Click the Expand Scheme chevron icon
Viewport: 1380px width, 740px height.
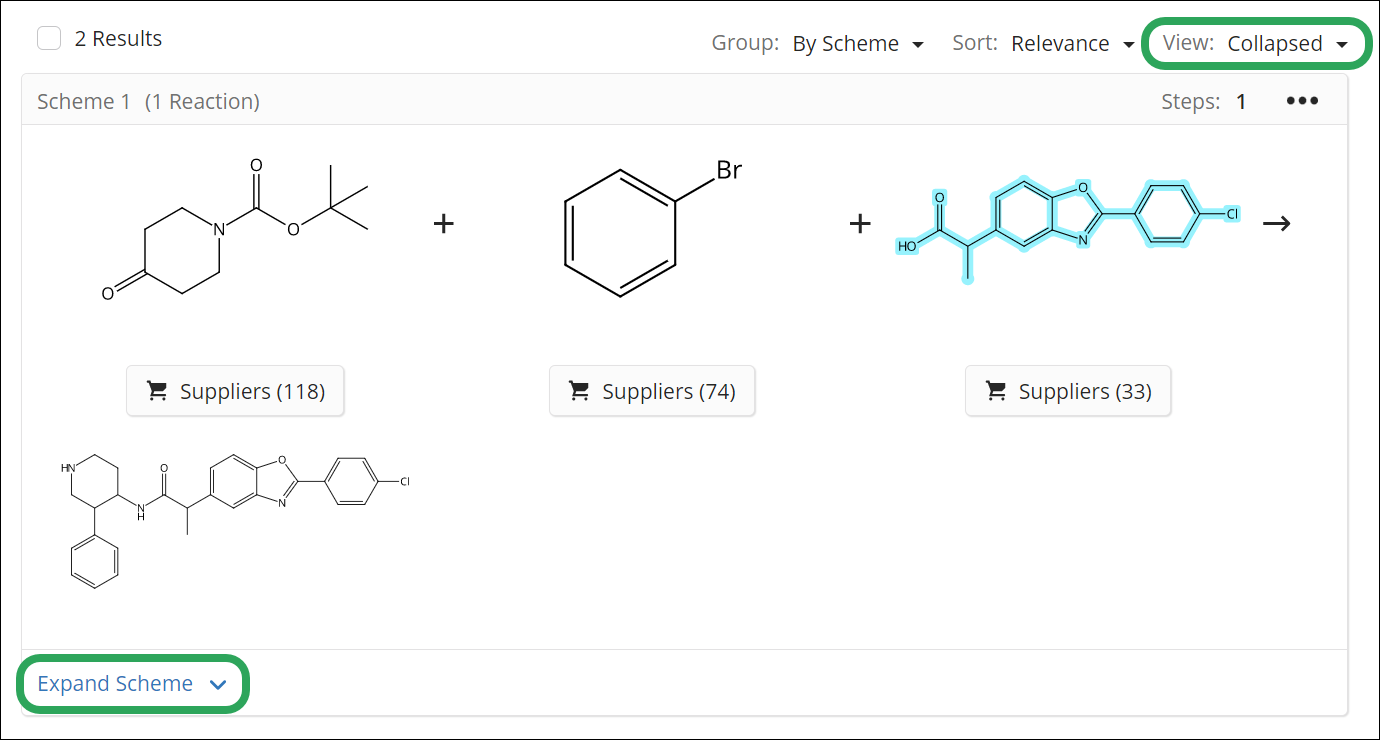[x=218, y=684]
